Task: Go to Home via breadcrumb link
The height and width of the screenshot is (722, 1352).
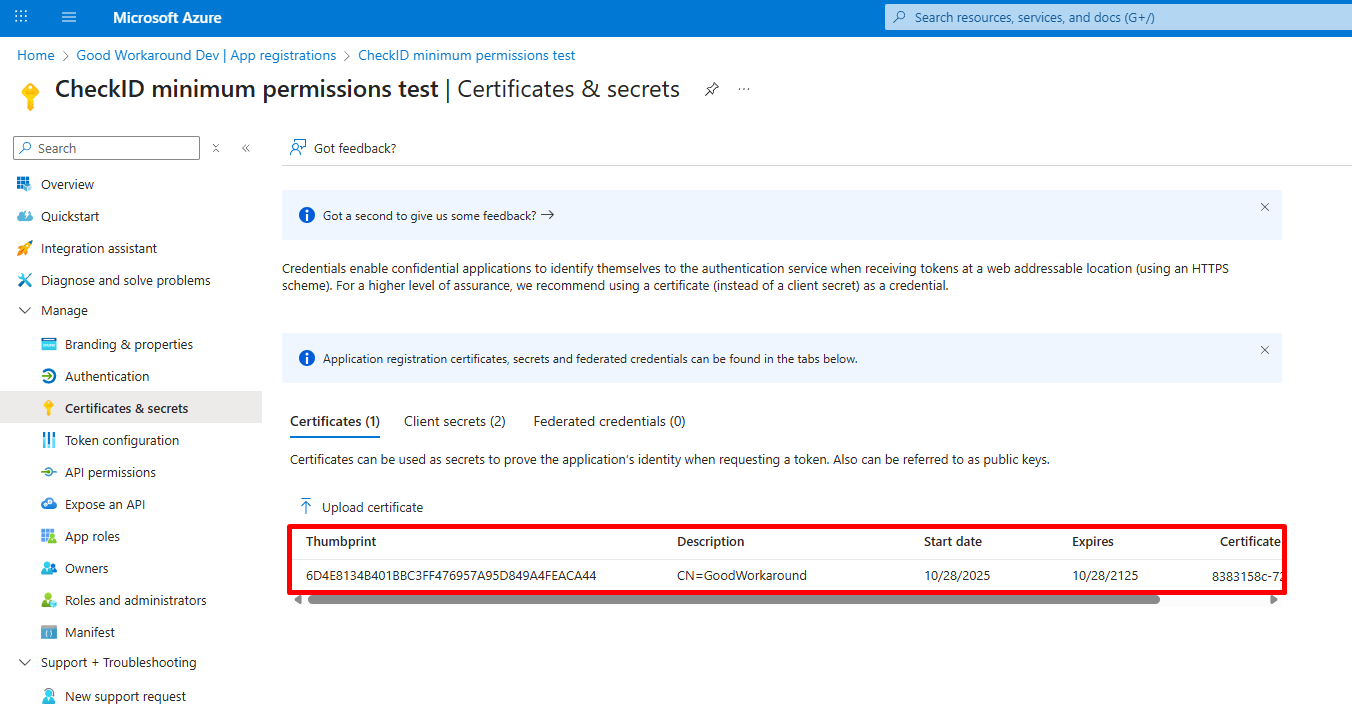Action: 35,56
